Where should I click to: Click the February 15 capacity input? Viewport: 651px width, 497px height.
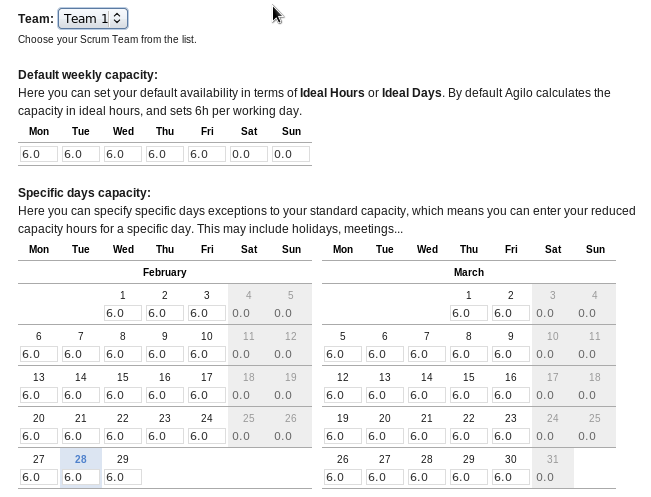coord(123,395)
